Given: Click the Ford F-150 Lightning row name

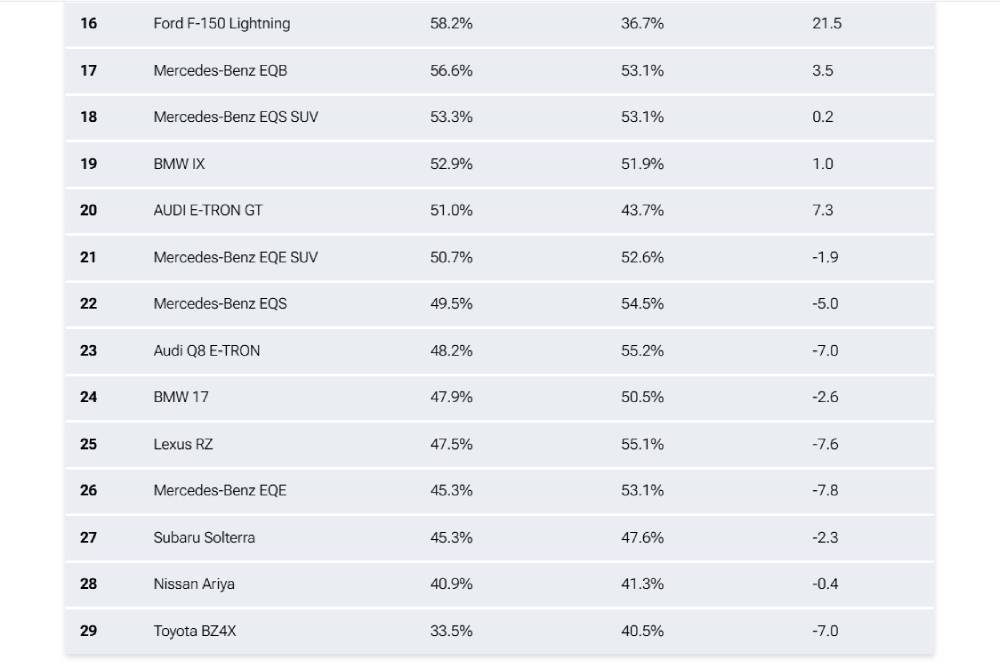Looking at the screenshot, I should pyautogui.click(x=221, y=23).
